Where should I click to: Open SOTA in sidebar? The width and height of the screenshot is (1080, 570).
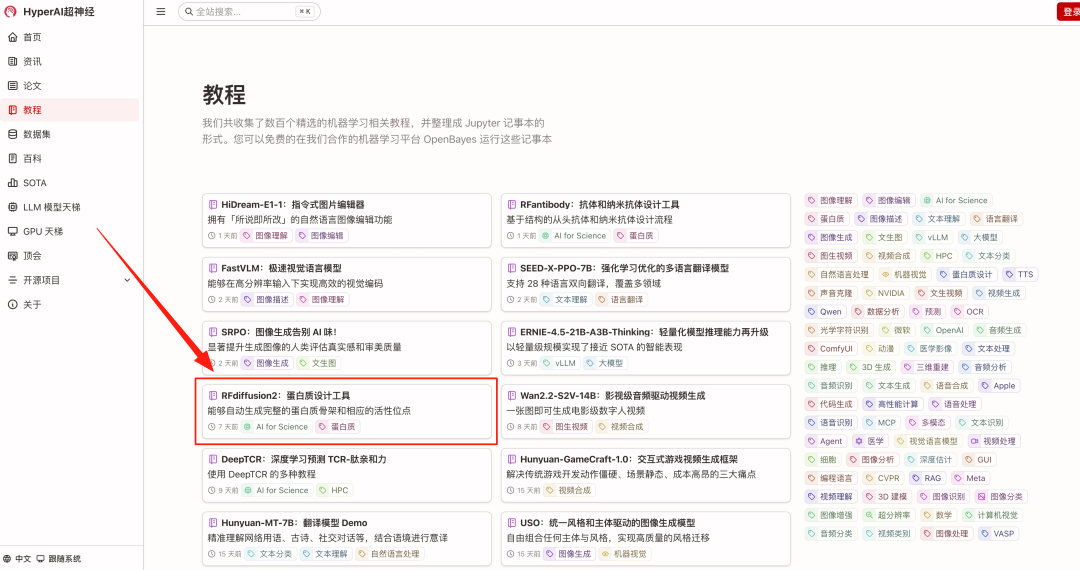coord(70,182)
